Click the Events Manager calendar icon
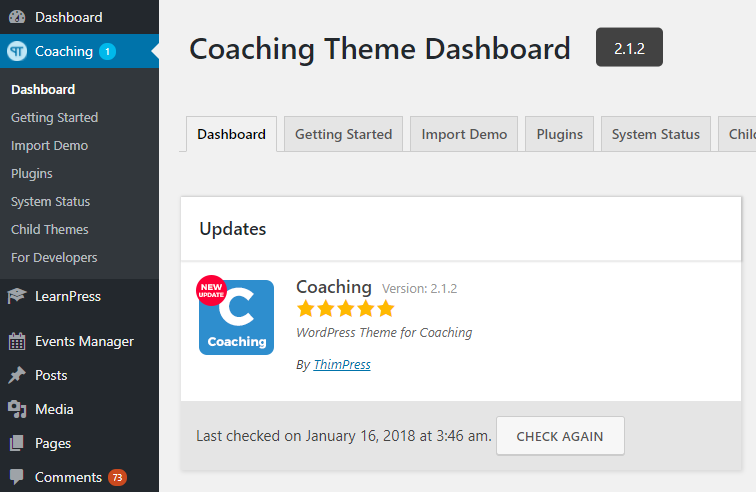Image resolution: width=756 pixels, height=492 pixels. click(x=17, y=341)
